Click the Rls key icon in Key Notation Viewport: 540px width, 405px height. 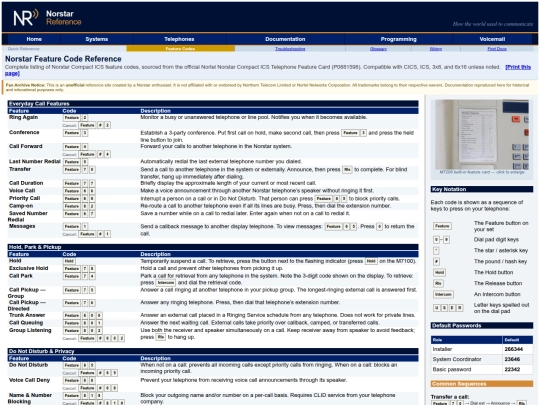(x=438, y=283)
